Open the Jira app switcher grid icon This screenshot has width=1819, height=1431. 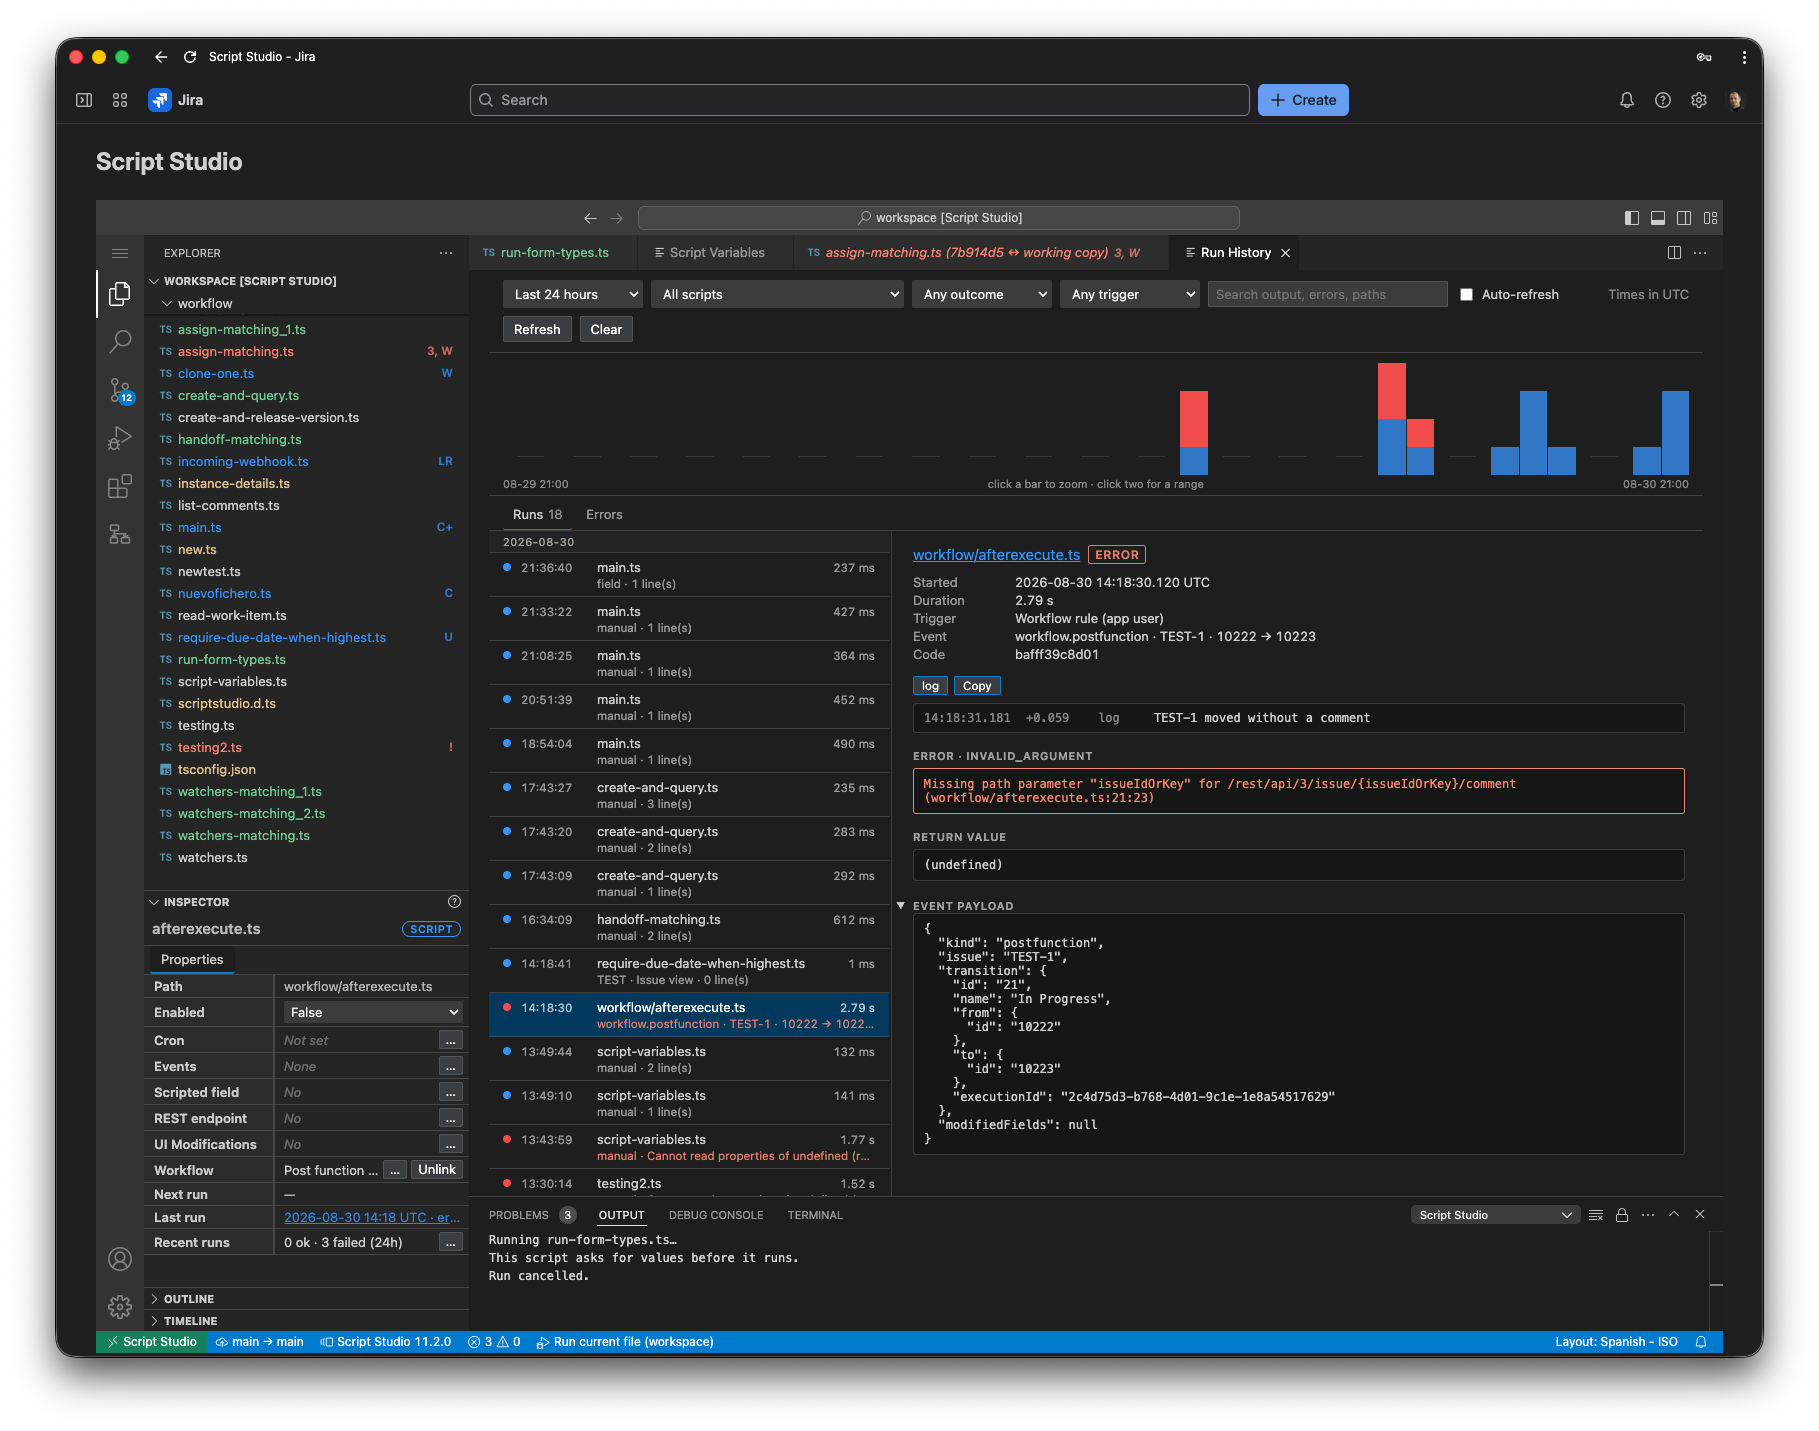click(120, 100)
